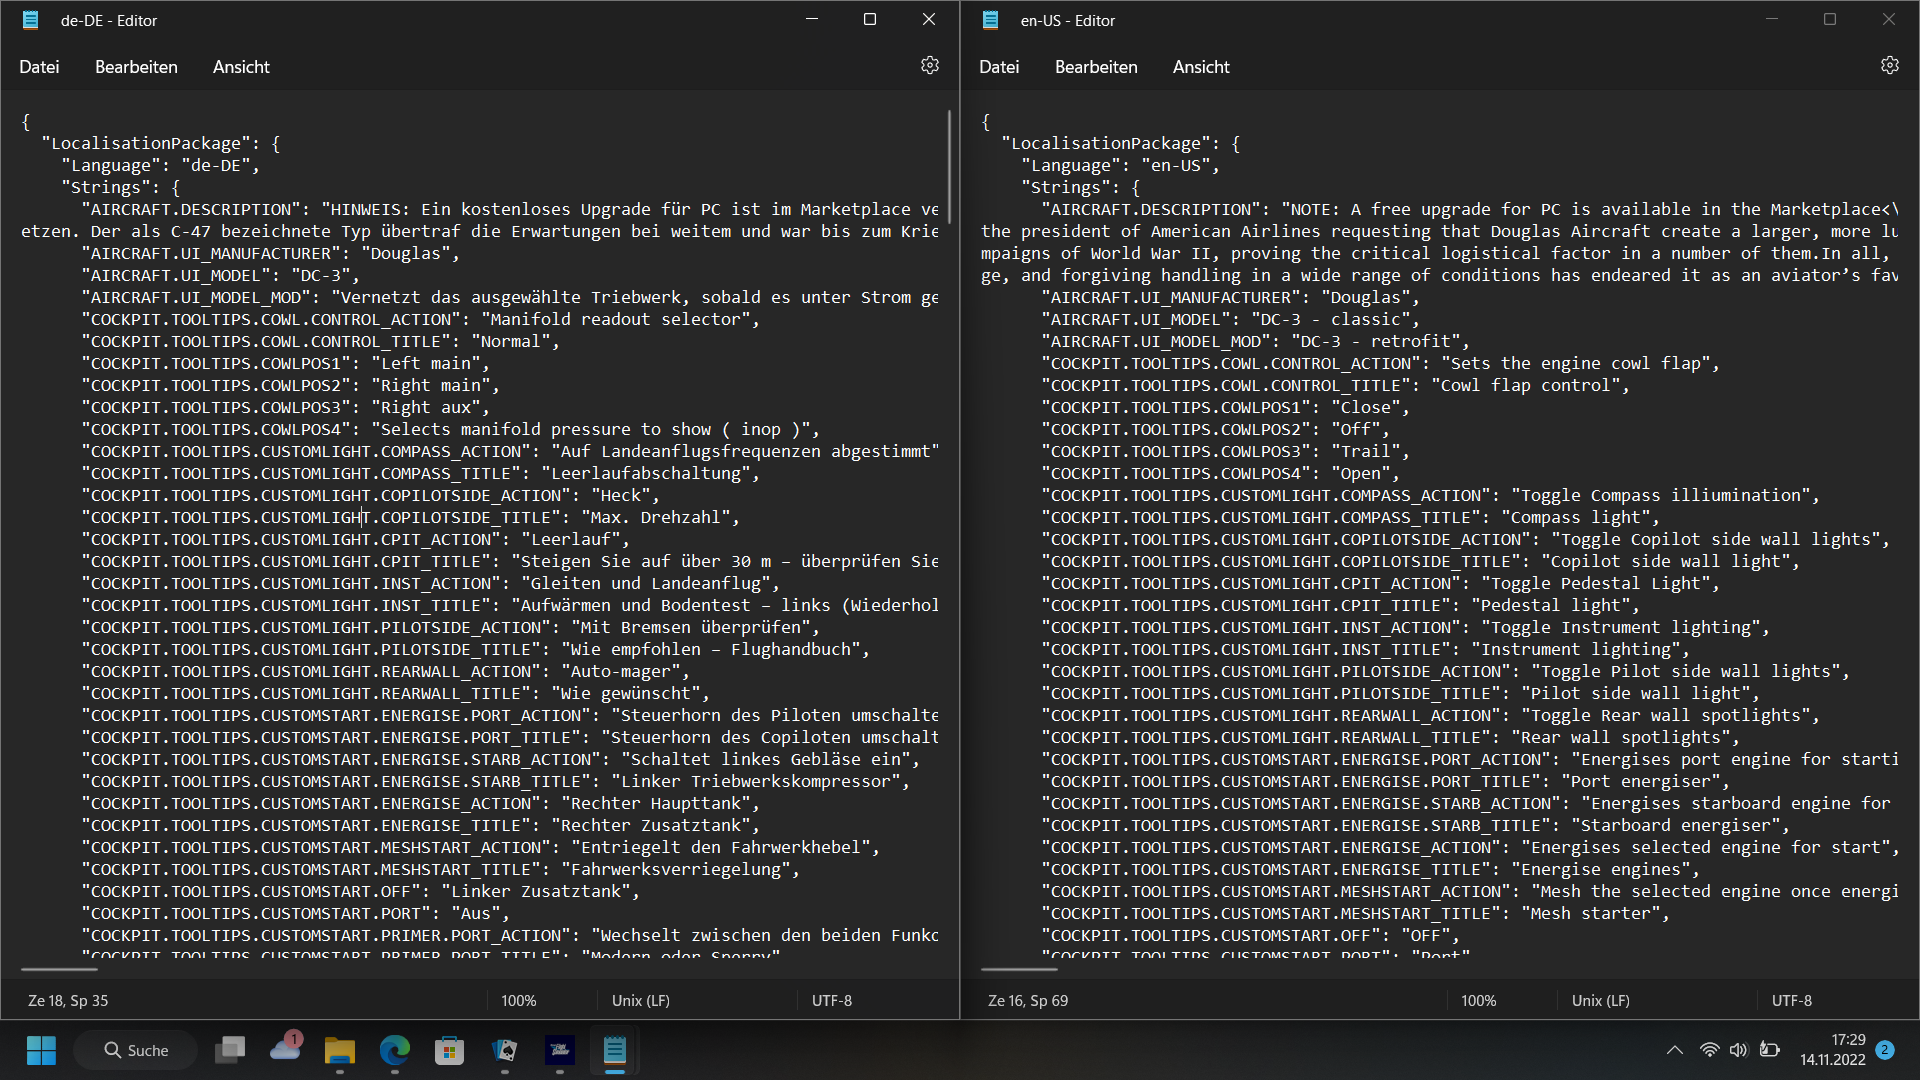Open settings gear in de-DE editor
The image size is (1920, 1080).
[929, 66]
